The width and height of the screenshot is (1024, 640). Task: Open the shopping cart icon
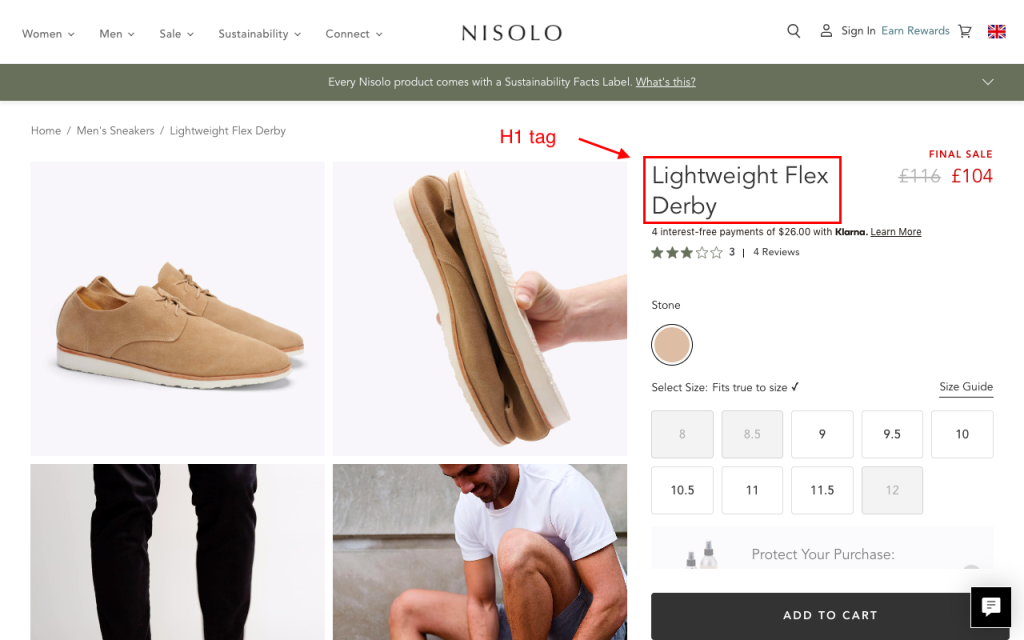(965, 31)
